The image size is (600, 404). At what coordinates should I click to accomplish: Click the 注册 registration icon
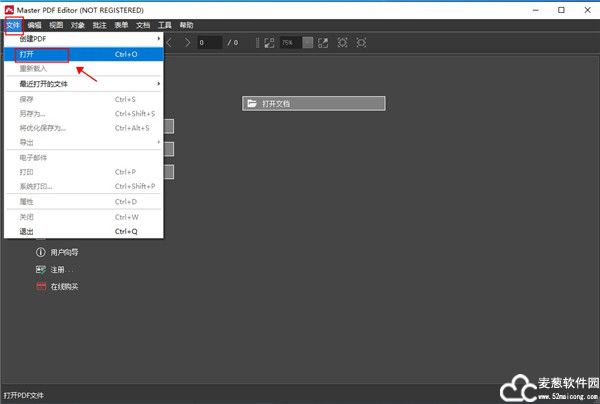[41, 269]
